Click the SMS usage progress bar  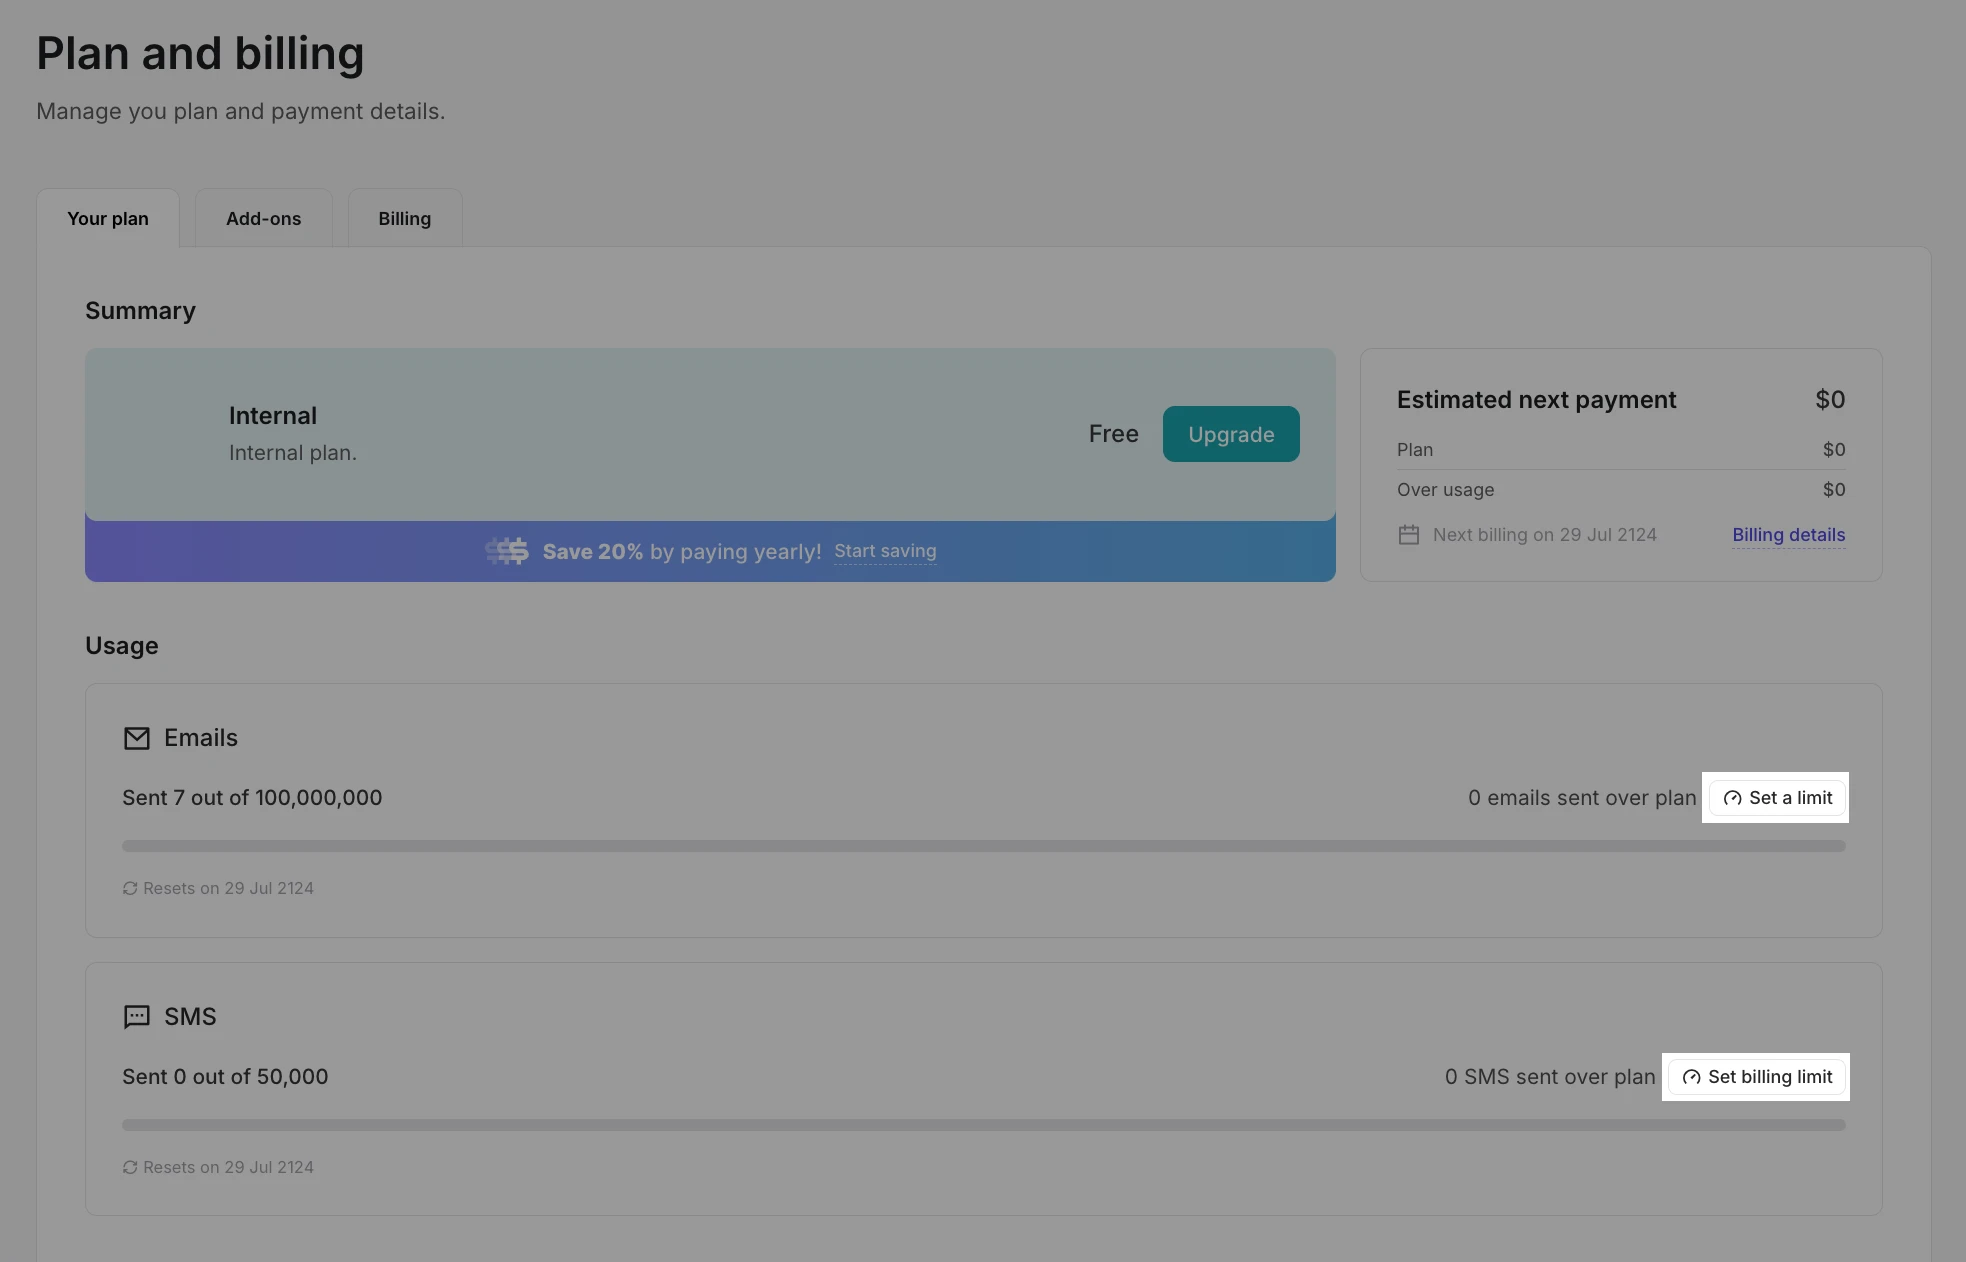tap(983, 1125)
